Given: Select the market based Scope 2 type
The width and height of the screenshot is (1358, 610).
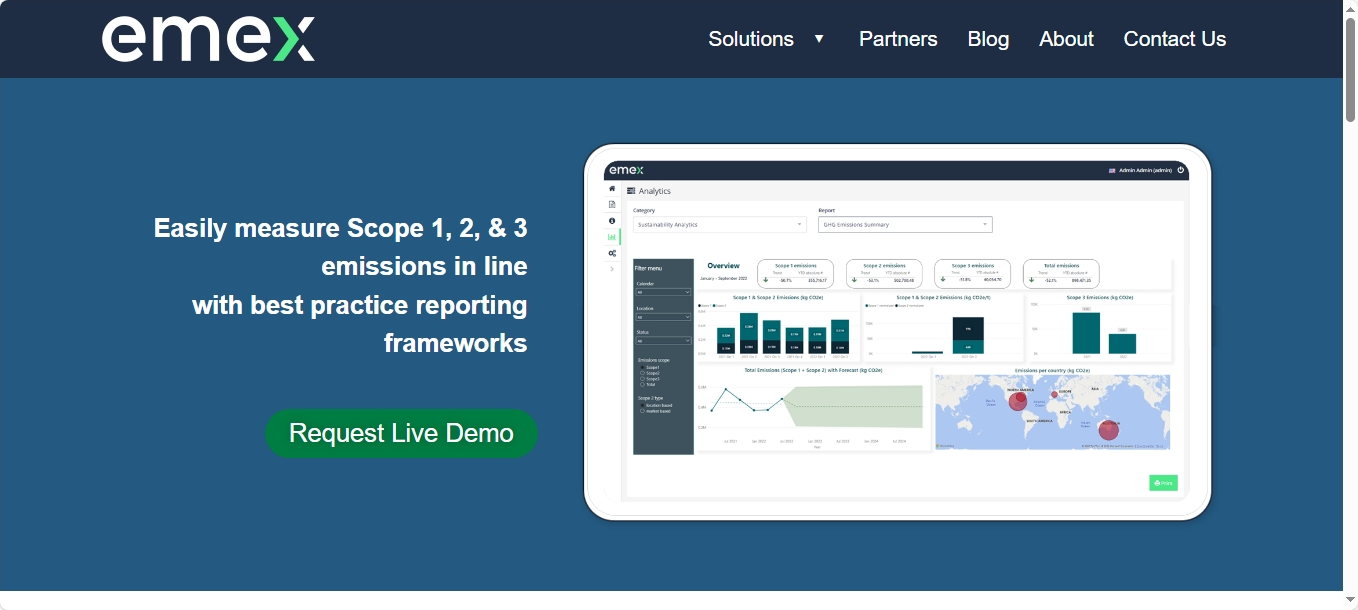Looking at the screenshot, I should pyautogui.click(x=643, y=411).
